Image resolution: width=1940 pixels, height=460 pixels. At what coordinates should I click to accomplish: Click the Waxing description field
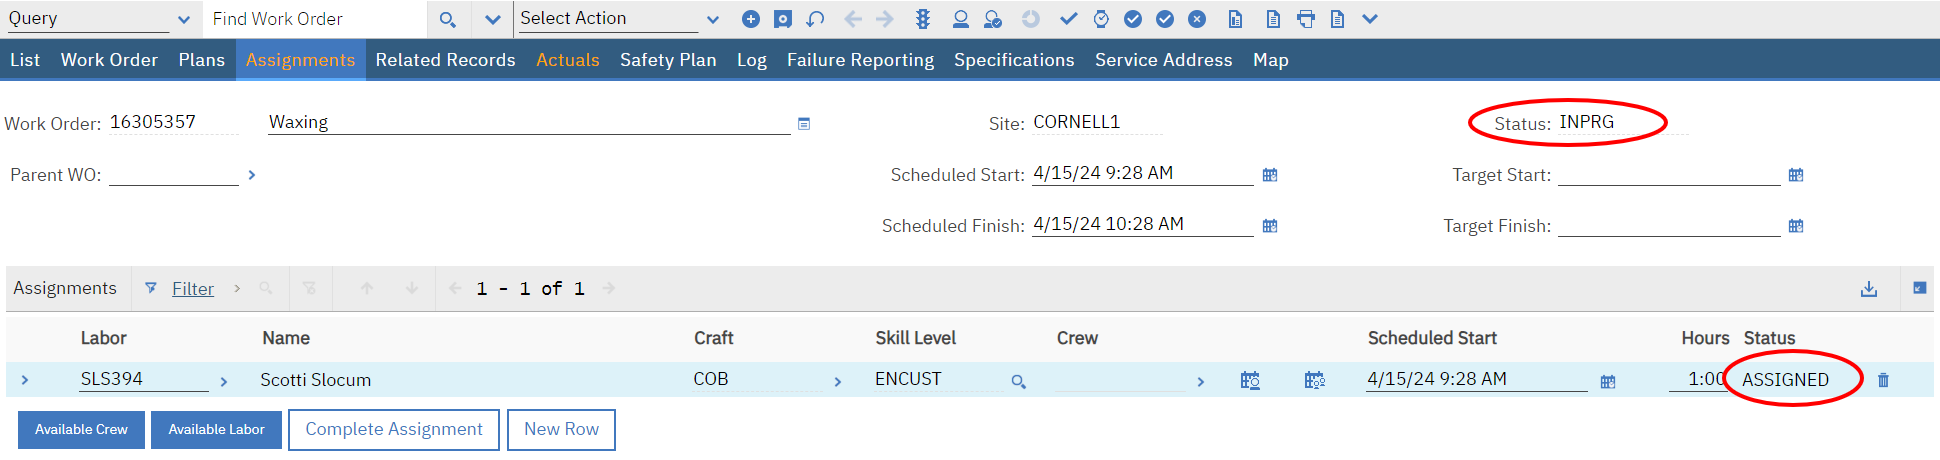[529, 122]
